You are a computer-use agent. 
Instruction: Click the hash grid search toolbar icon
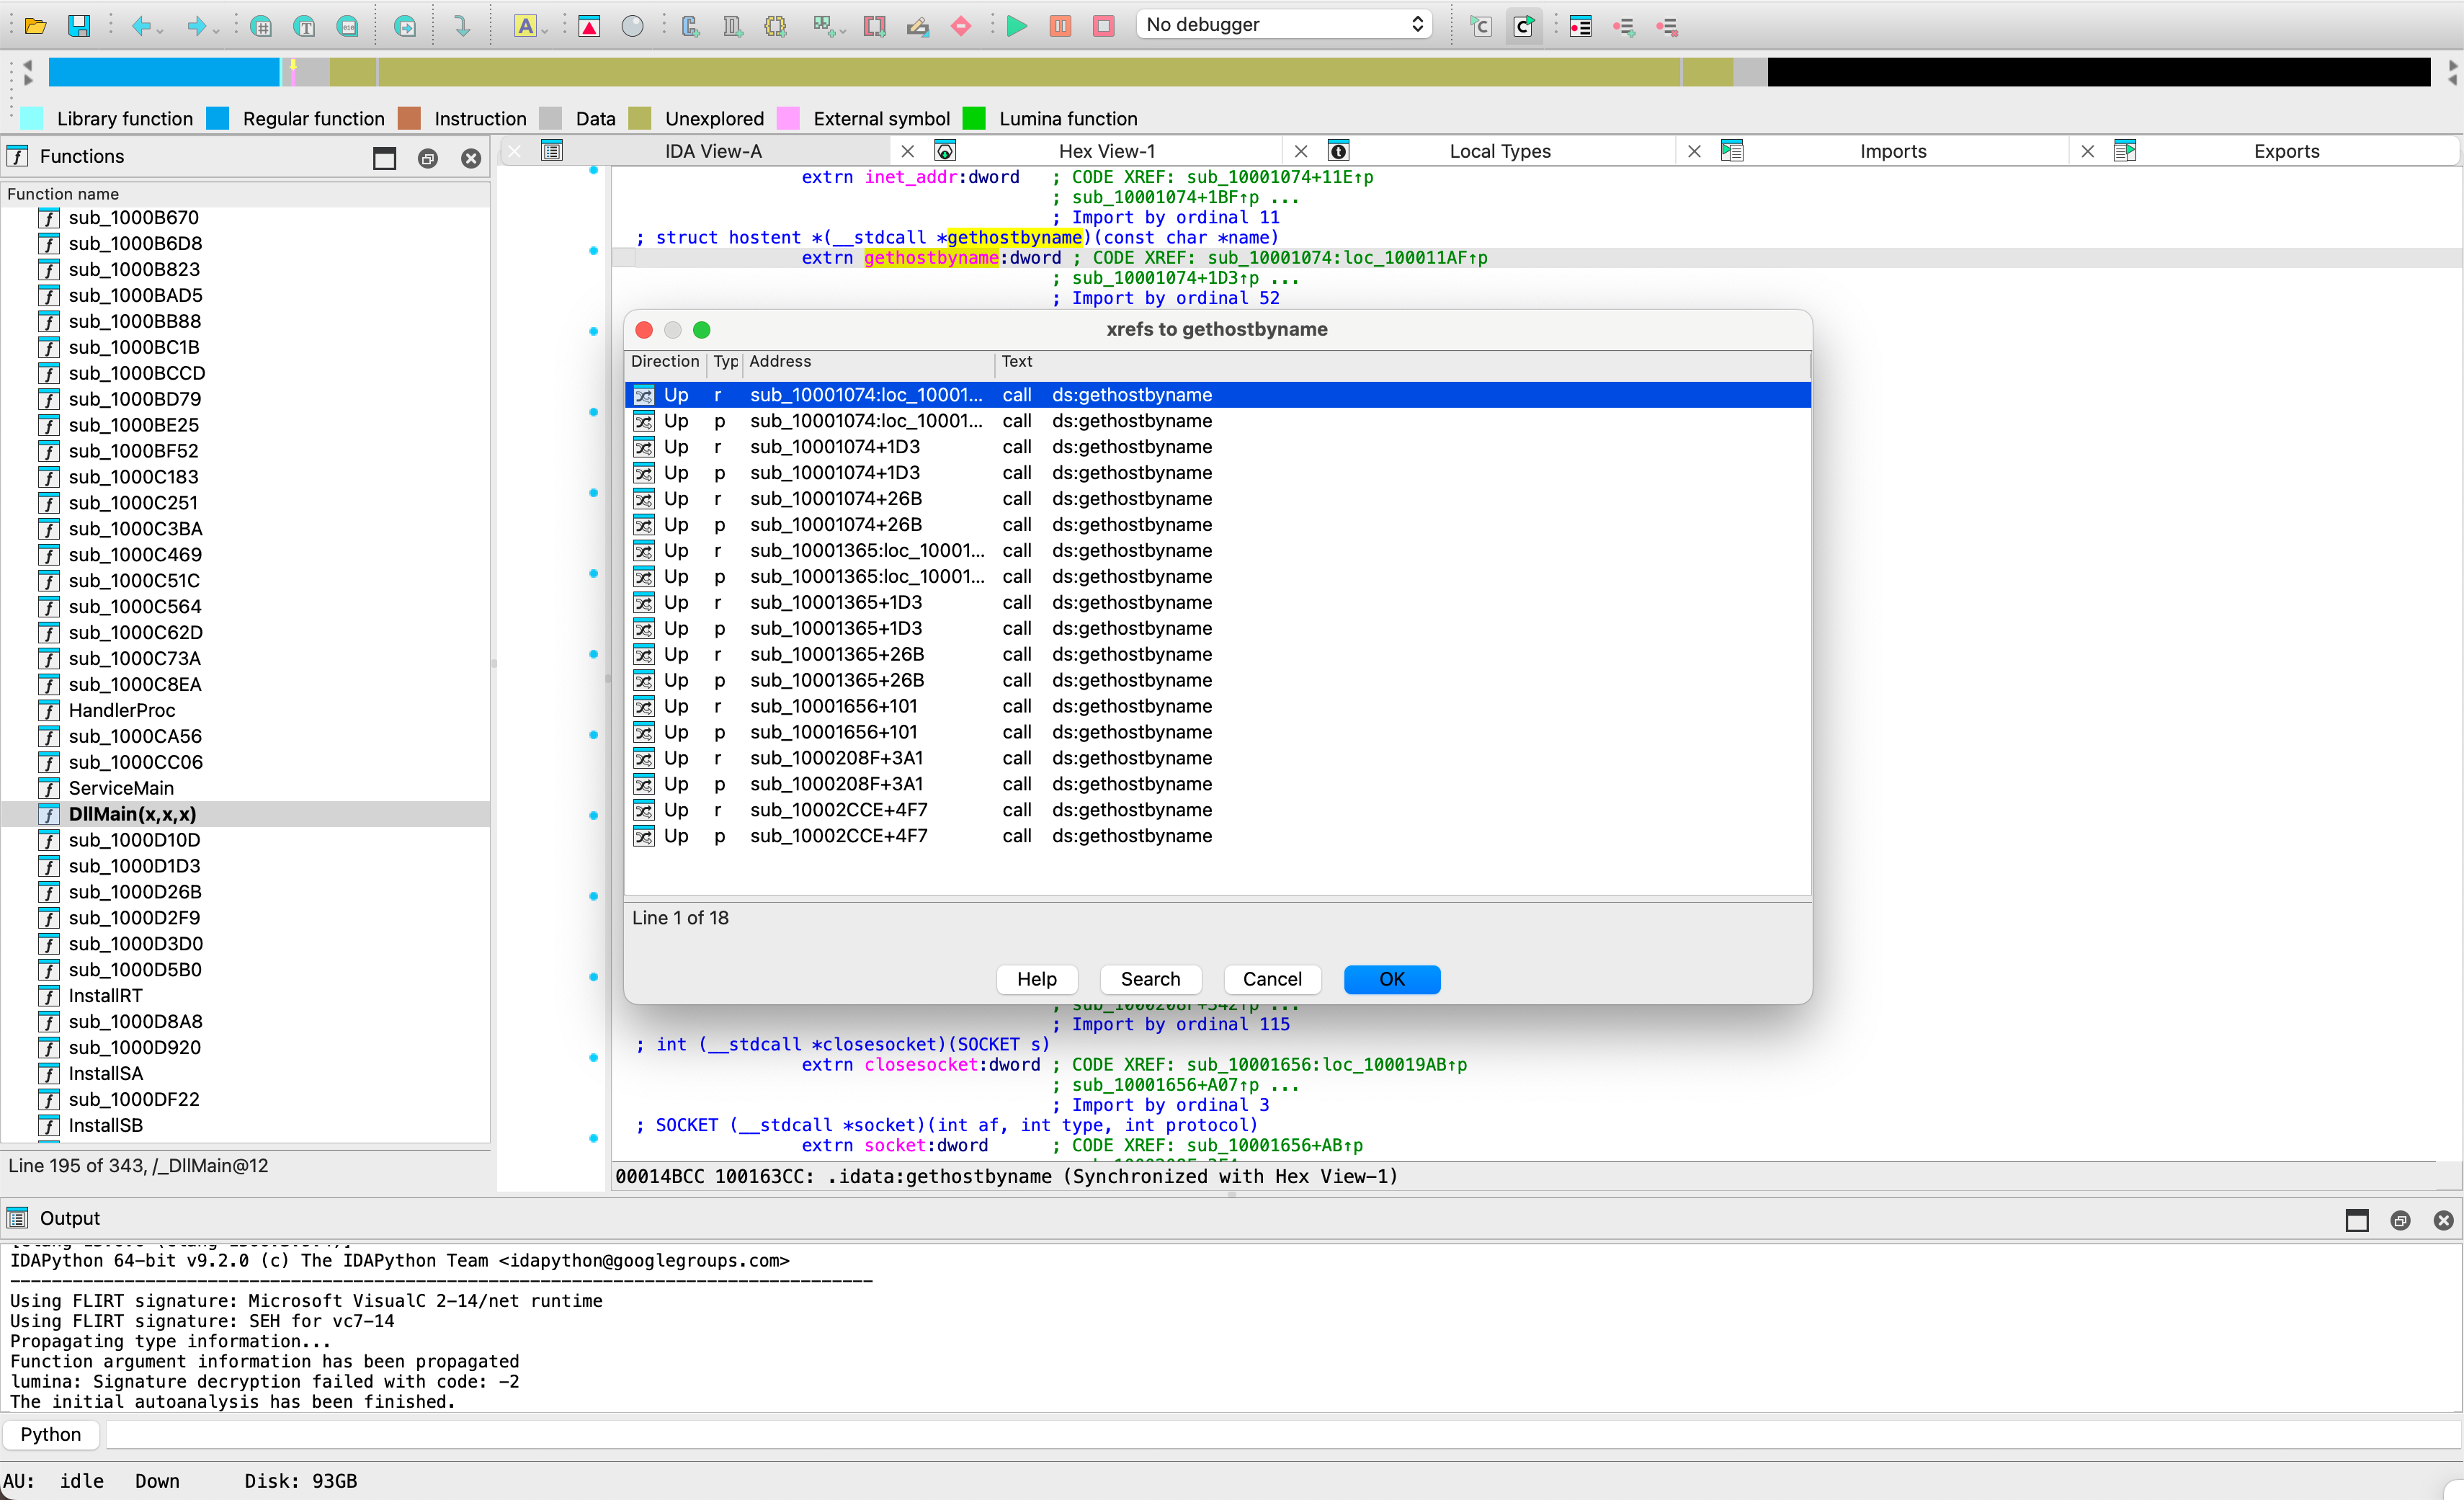click(261, 26)
